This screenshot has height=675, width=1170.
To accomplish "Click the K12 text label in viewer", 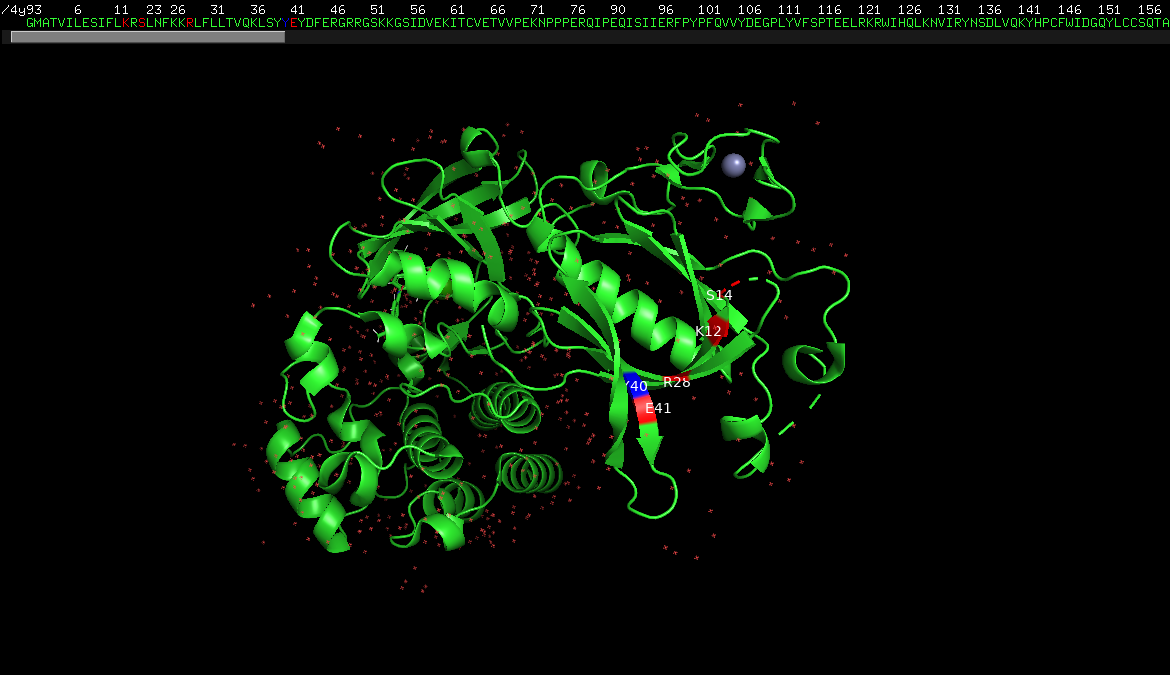I will pyautogui.click(x=708, y=331).
